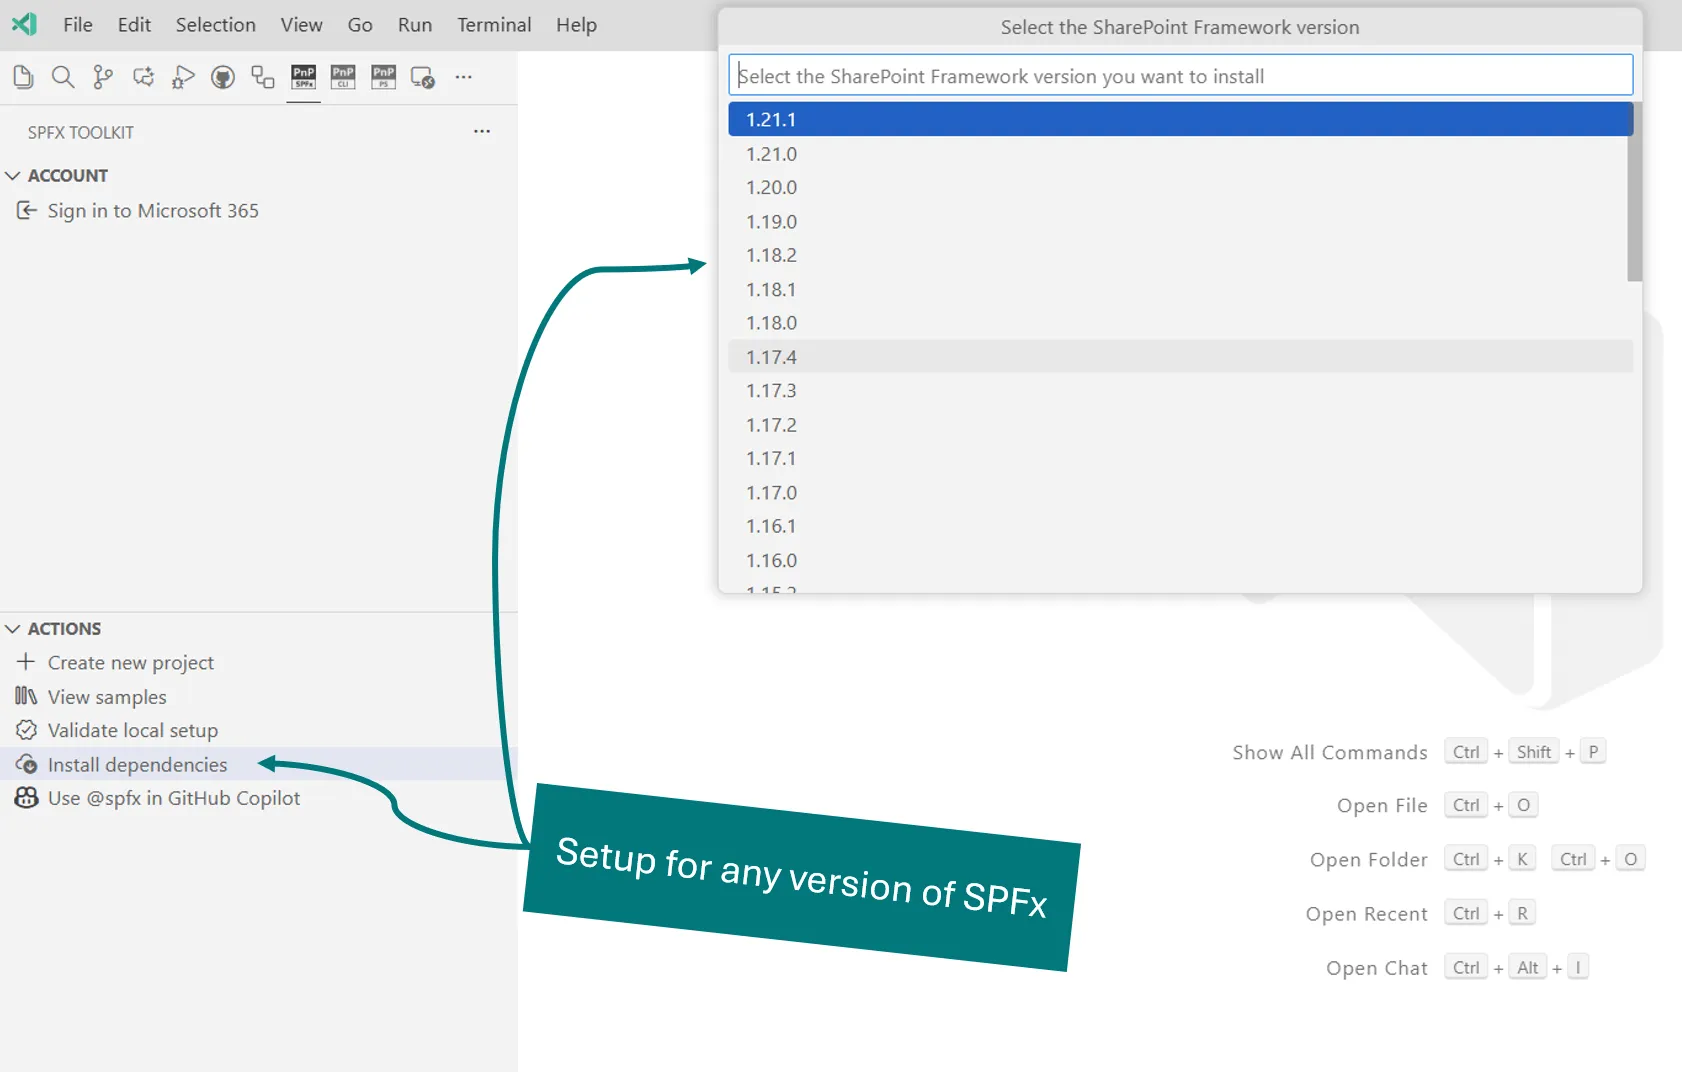Open the chat sparkle icon in the activity bar
Screen dimensions: 1682x1072
coord(143,77)
